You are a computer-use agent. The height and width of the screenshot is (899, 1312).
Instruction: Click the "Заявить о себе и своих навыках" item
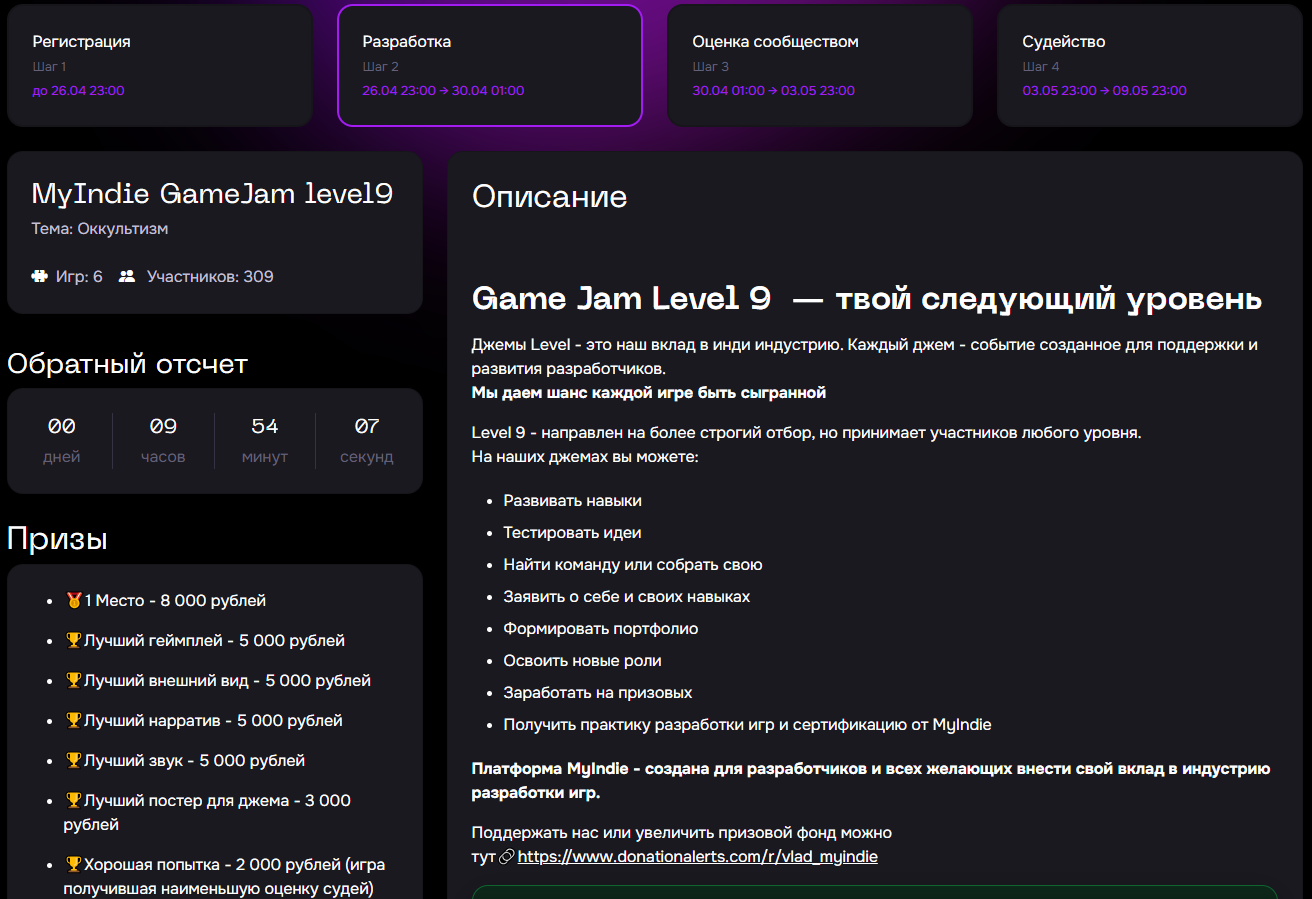pyautogui.click(x=627, y=597)
